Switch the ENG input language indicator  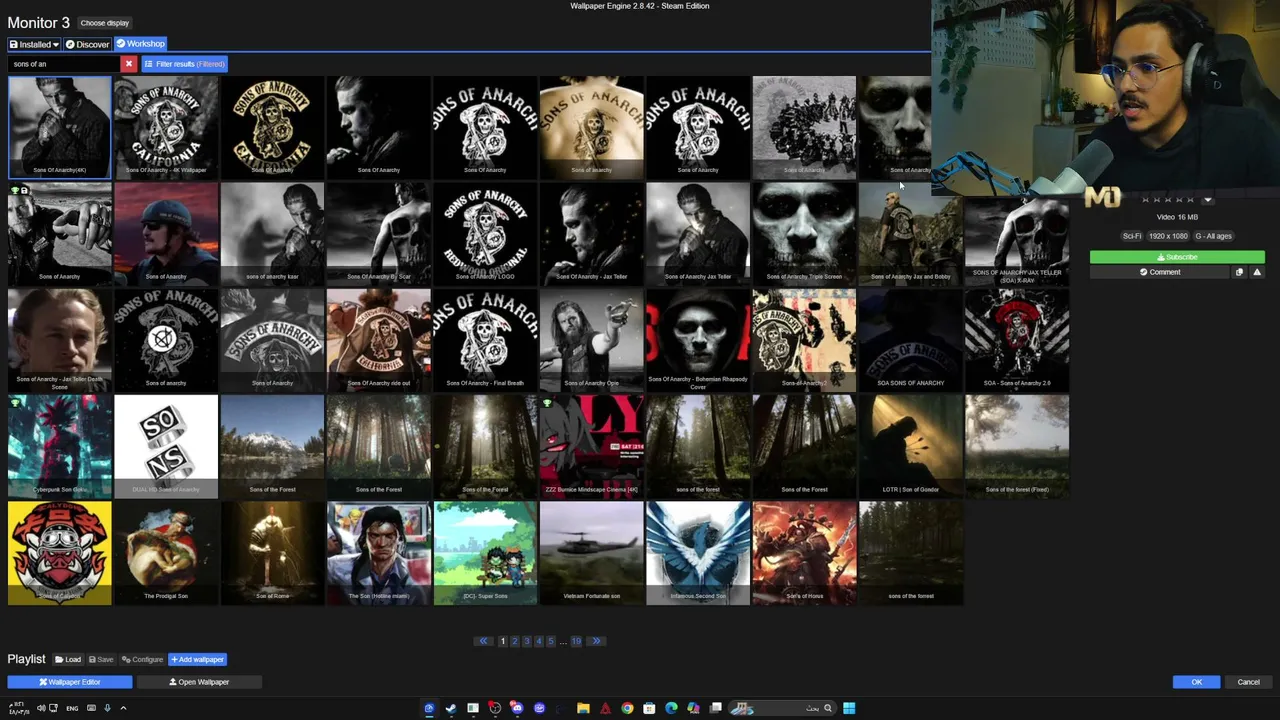(x=72, y=708)
